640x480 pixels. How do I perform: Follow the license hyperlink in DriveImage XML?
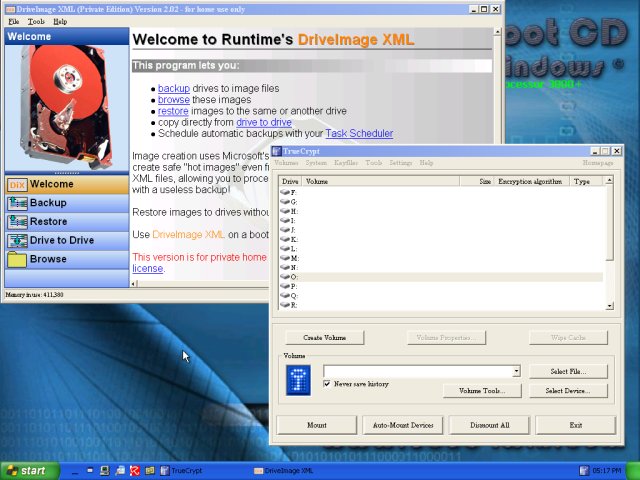(147, 269)
